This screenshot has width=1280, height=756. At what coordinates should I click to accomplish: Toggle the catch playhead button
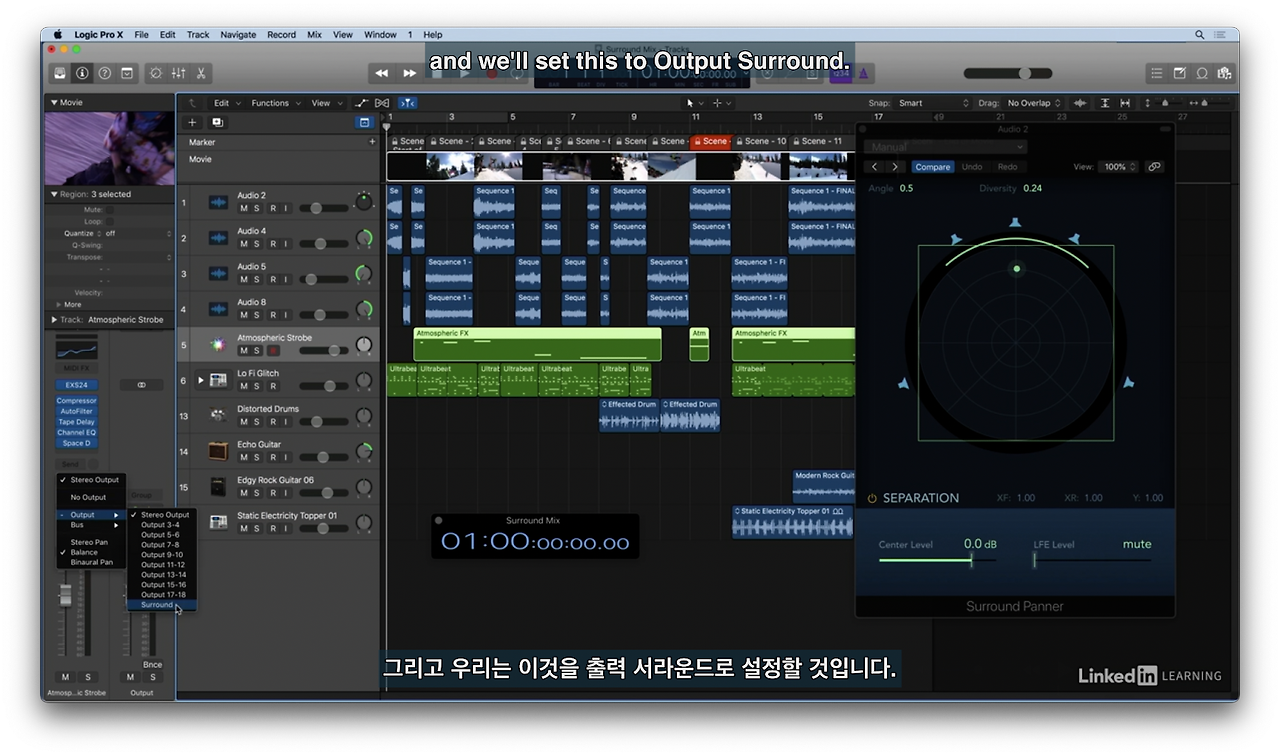(407, 103)
